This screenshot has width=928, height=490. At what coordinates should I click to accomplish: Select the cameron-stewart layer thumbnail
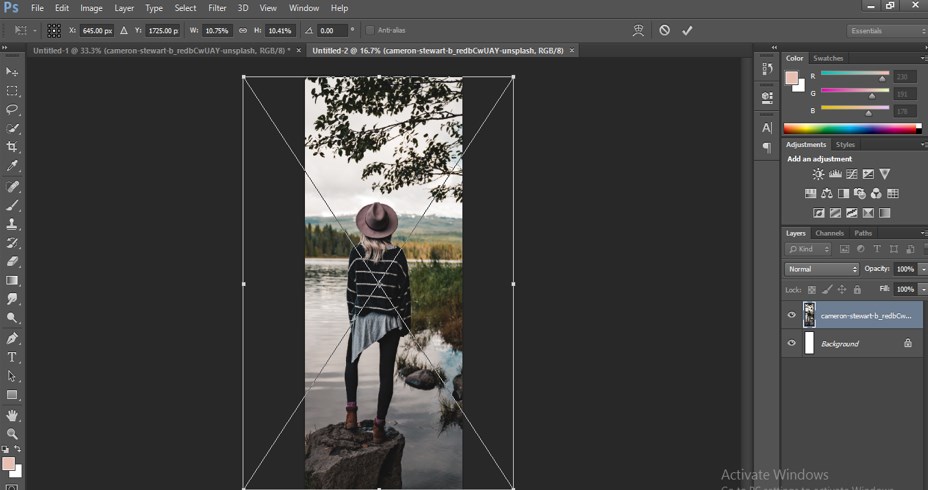pos(809,315)
